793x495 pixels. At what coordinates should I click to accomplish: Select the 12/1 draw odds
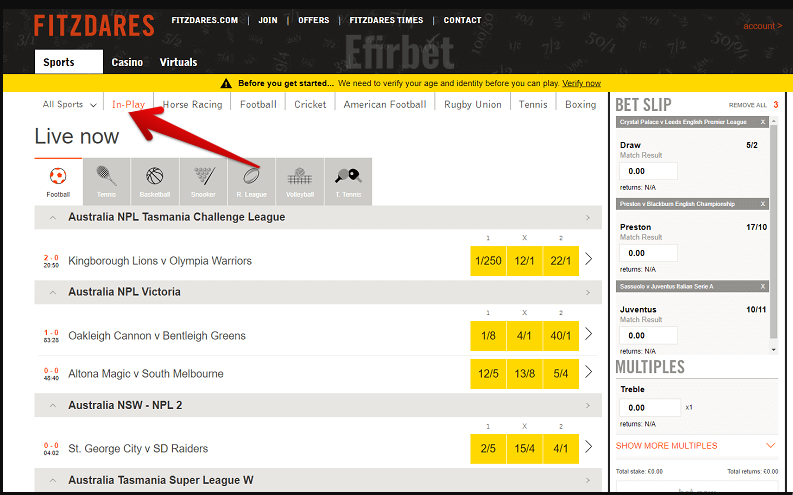tap(524, 261)
